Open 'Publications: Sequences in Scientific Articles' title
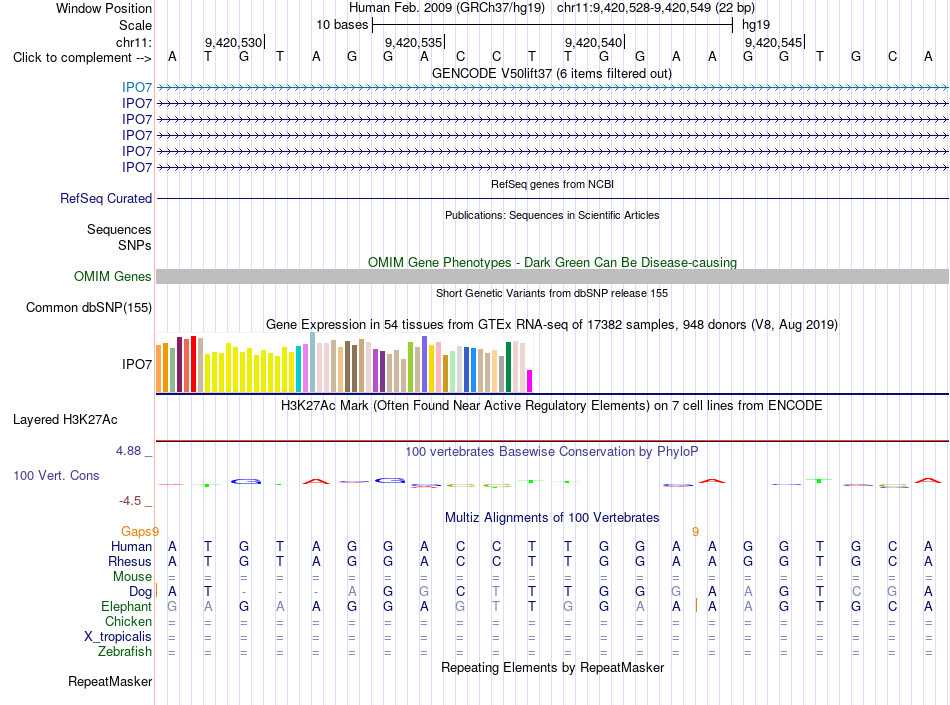 (552, 215)
